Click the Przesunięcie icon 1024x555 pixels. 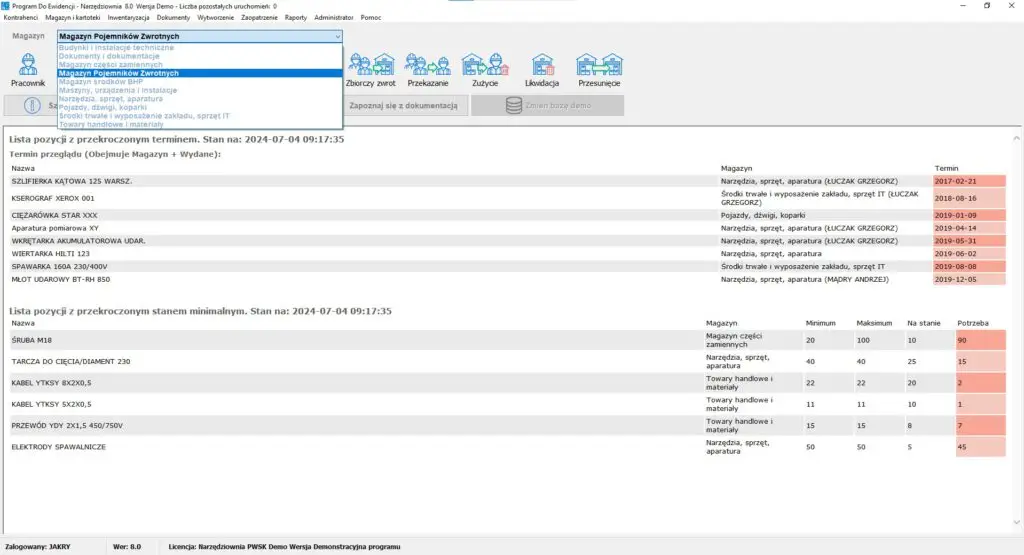click(x=599, y=66)
